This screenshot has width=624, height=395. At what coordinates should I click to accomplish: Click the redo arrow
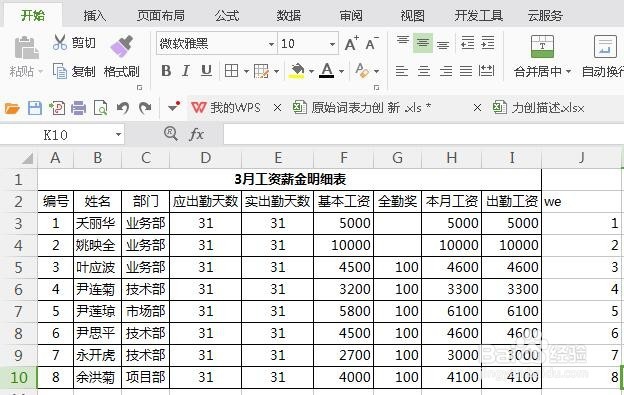pos(145,108)
